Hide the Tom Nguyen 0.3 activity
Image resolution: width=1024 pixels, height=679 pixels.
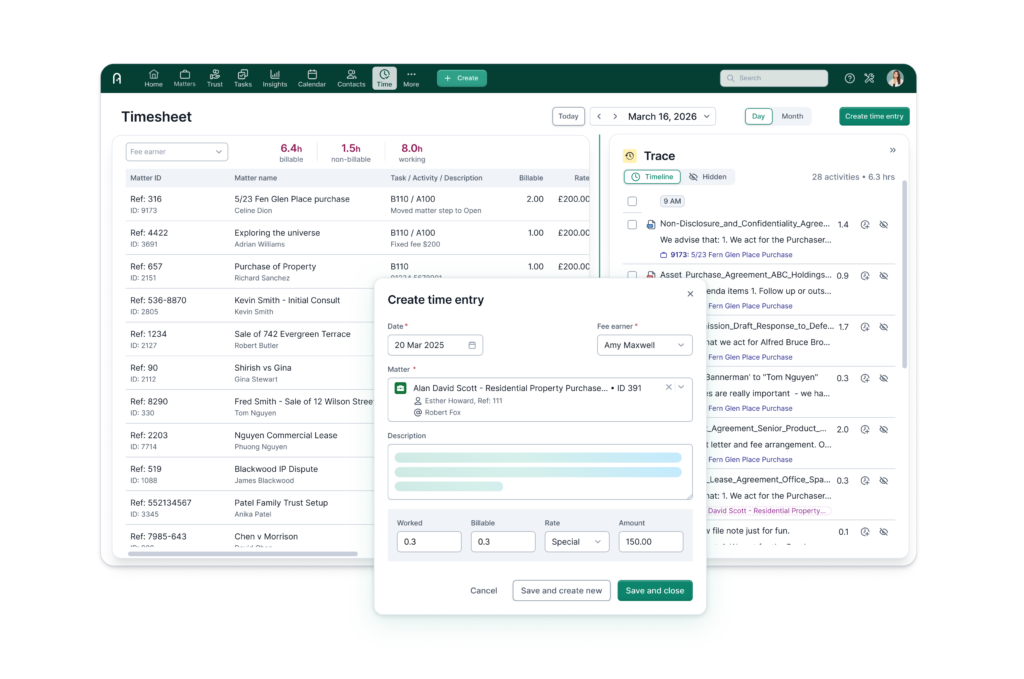(884, 378)
